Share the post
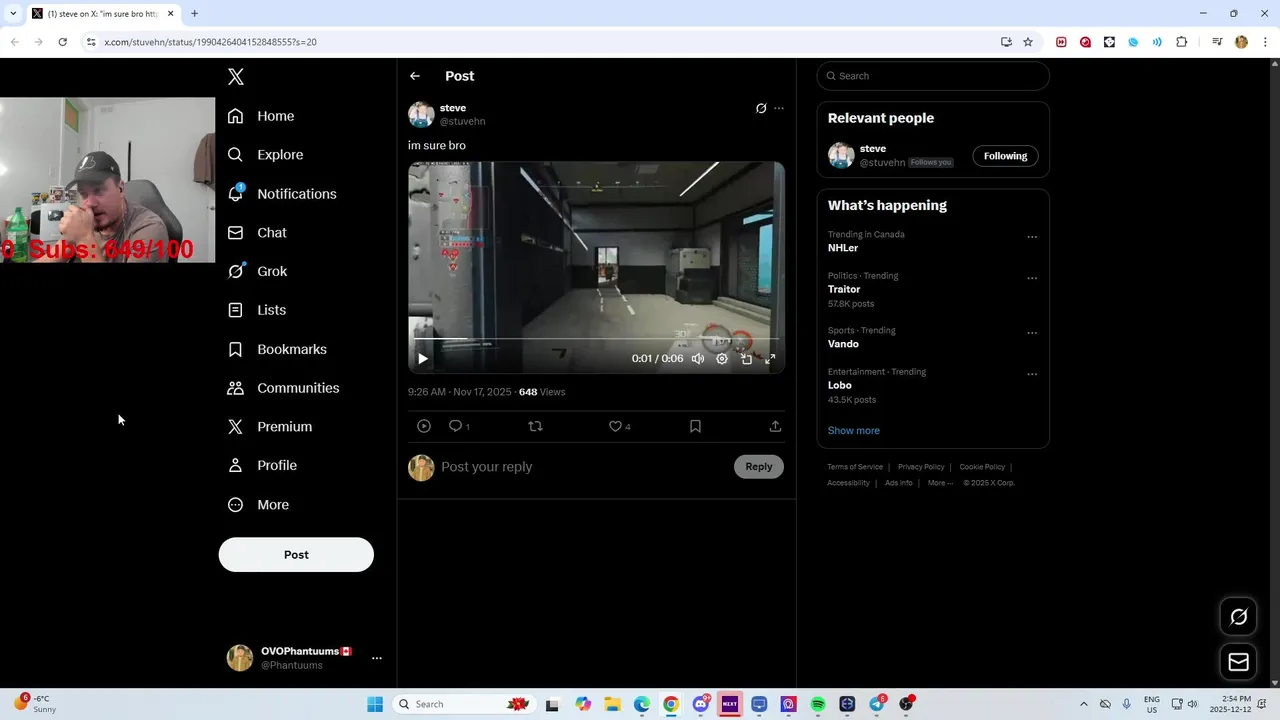Screen dimensions: 1280x720 (x=775, y=426)
